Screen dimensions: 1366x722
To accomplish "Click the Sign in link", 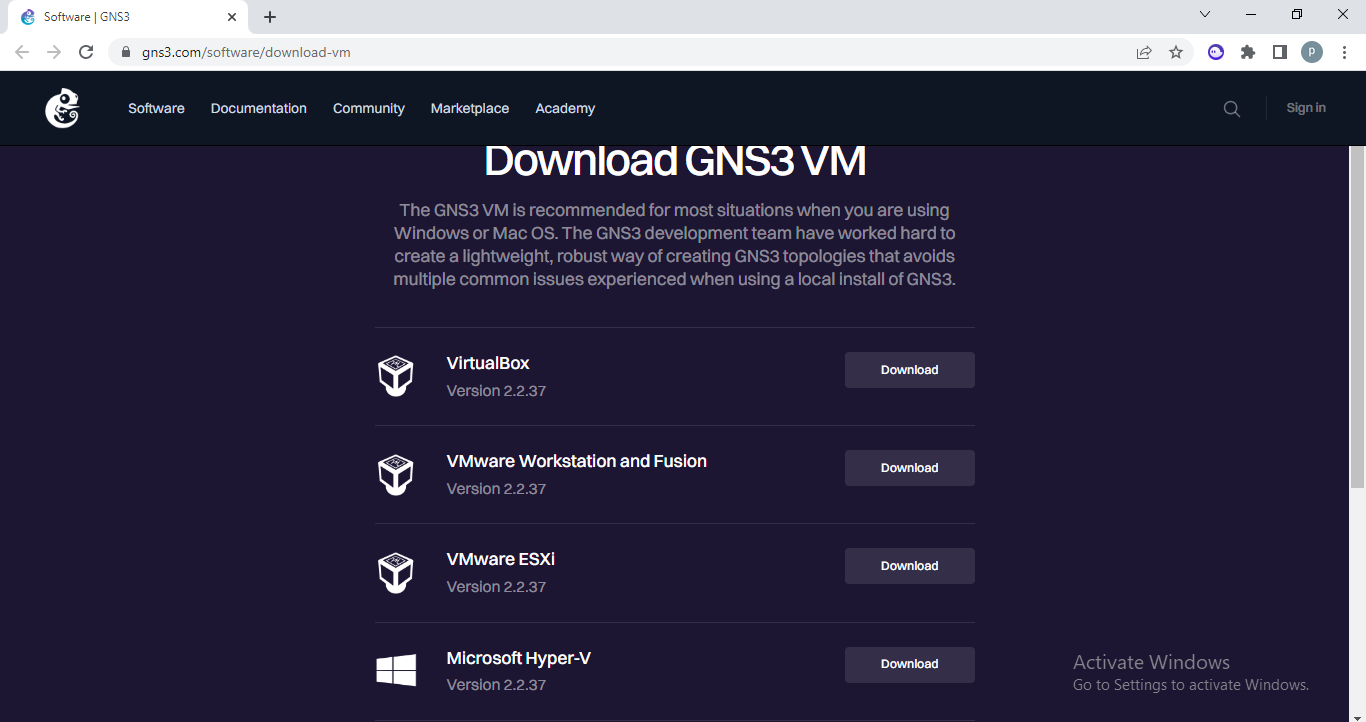I will [x=1305, y=108].
